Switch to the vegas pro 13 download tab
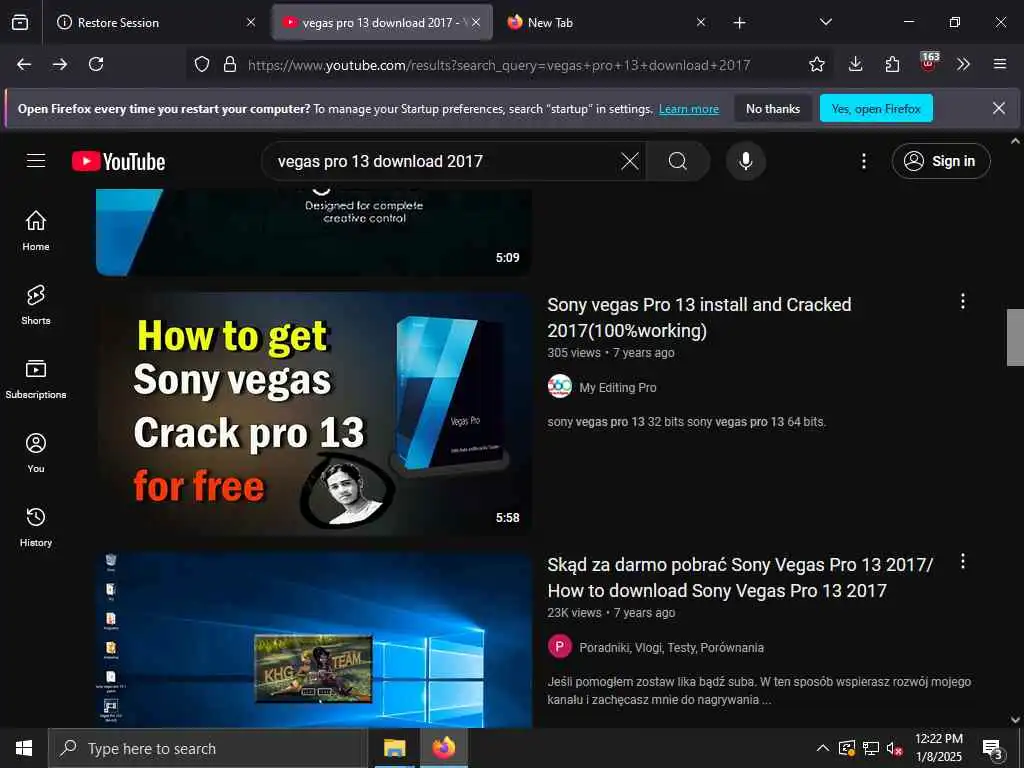The height and width of the screenshot is (768, 1024). pos(383,22)
